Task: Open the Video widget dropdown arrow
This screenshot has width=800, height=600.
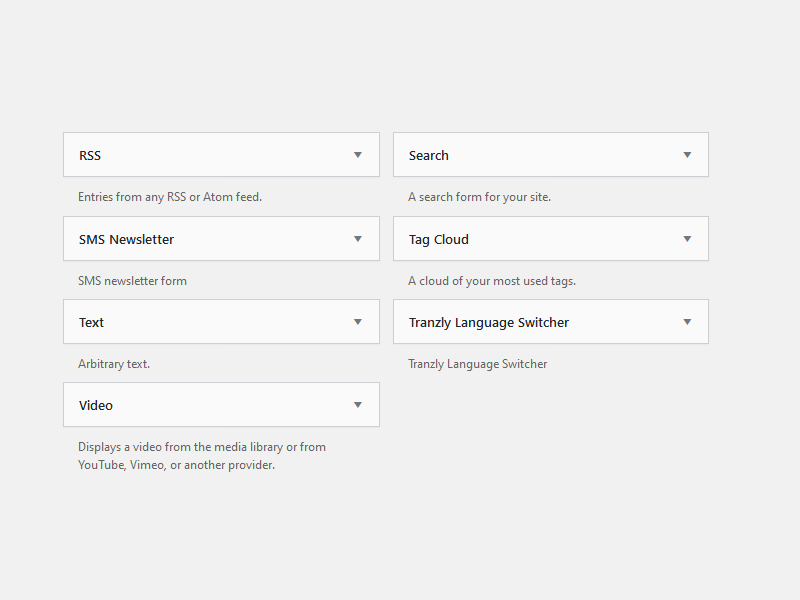Action: [x=358, y=405]
